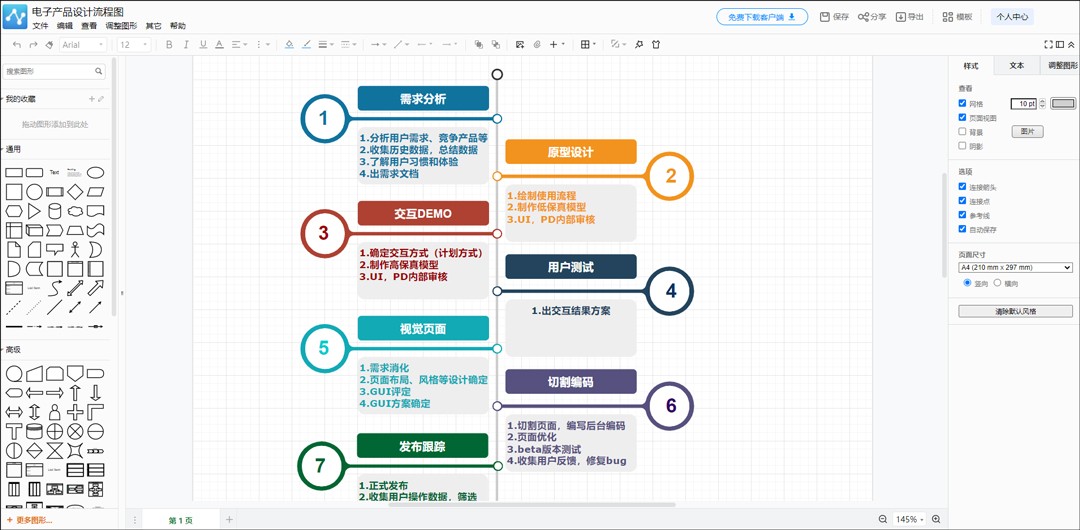Image resolution: width=1080 pixels, height=530 pixels.
Task: Click the fullscreen icon
Action: click(1048, 45)
